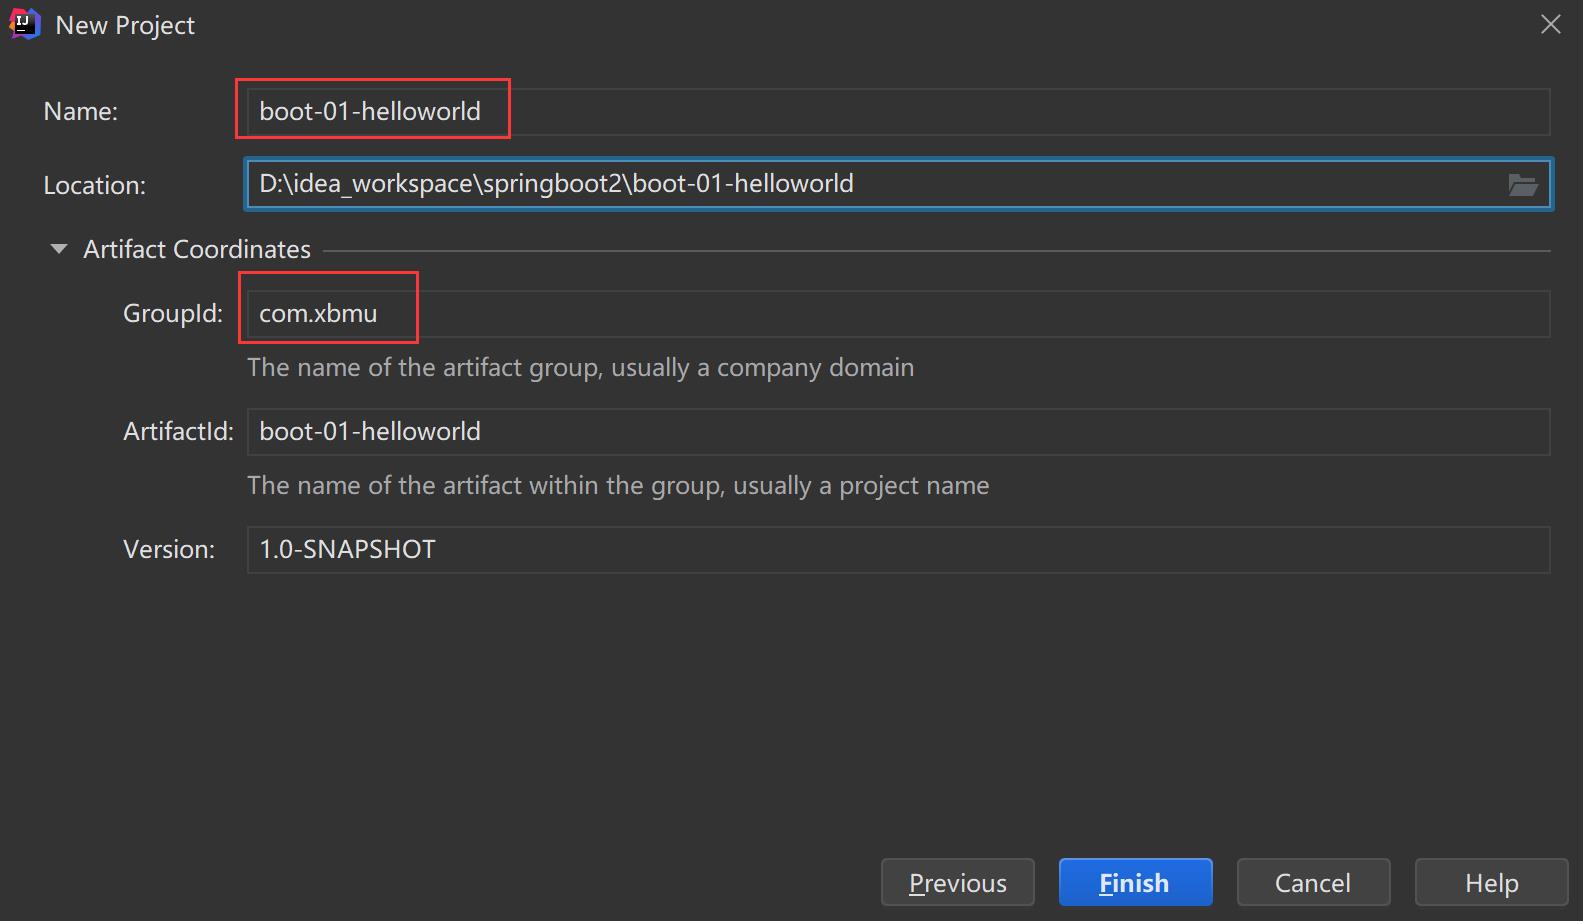The image size is (1583, 921).
Task: Click hint 'usually a project name'
Action: (861, 485)
